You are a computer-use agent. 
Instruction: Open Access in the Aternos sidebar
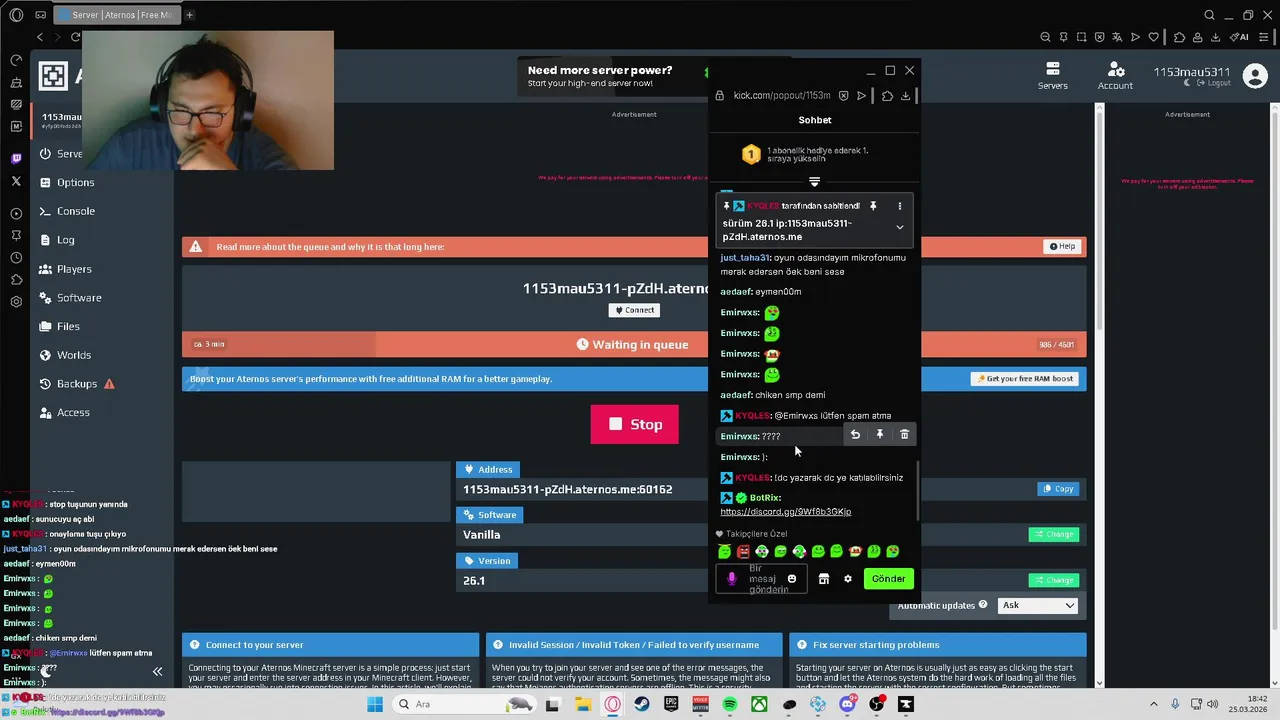click(65, 412)
